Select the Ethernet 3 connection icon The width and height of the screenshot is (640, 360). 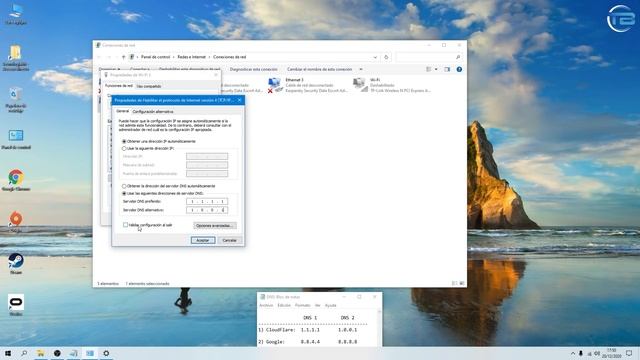pyautogui.click(x=275, y=85)
